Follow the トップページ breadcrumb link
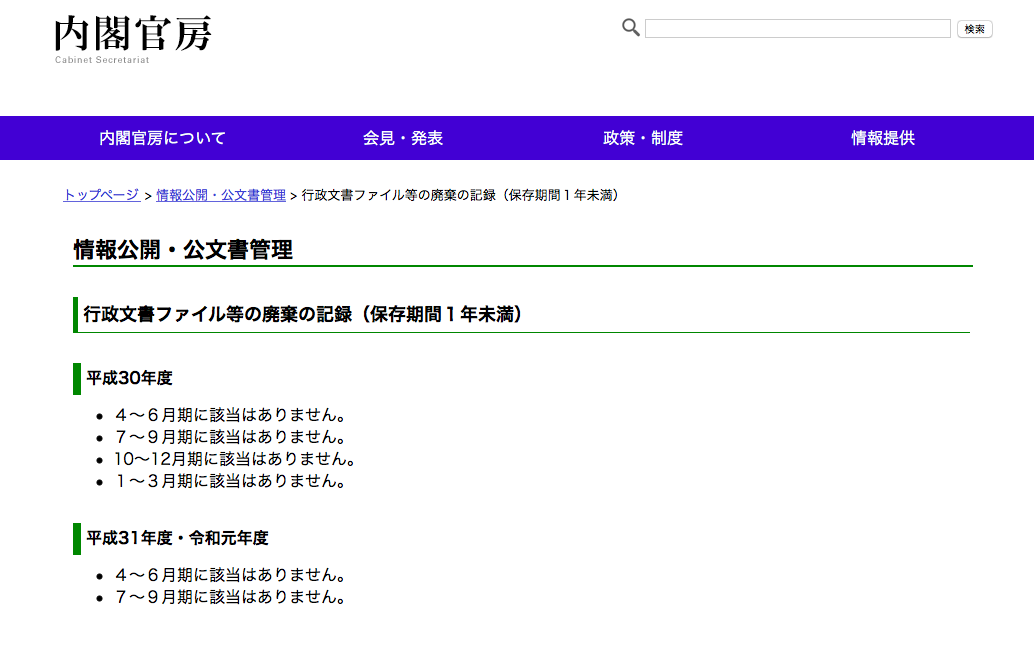1034x646 pixels. pyautogui.click(x=102, y=195)
